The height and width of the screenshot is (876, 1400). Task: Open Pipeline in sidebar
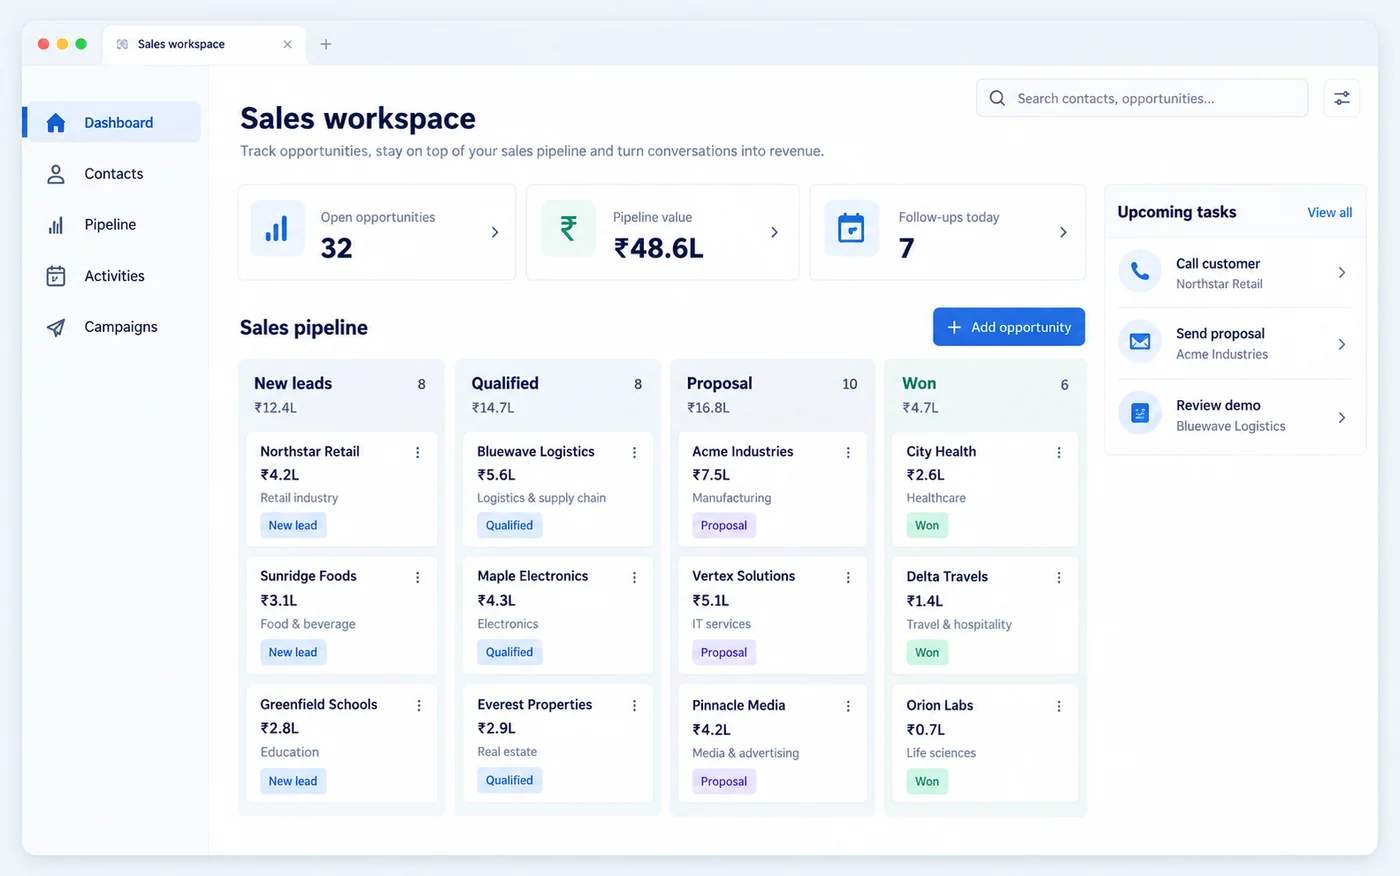[112, 225]
